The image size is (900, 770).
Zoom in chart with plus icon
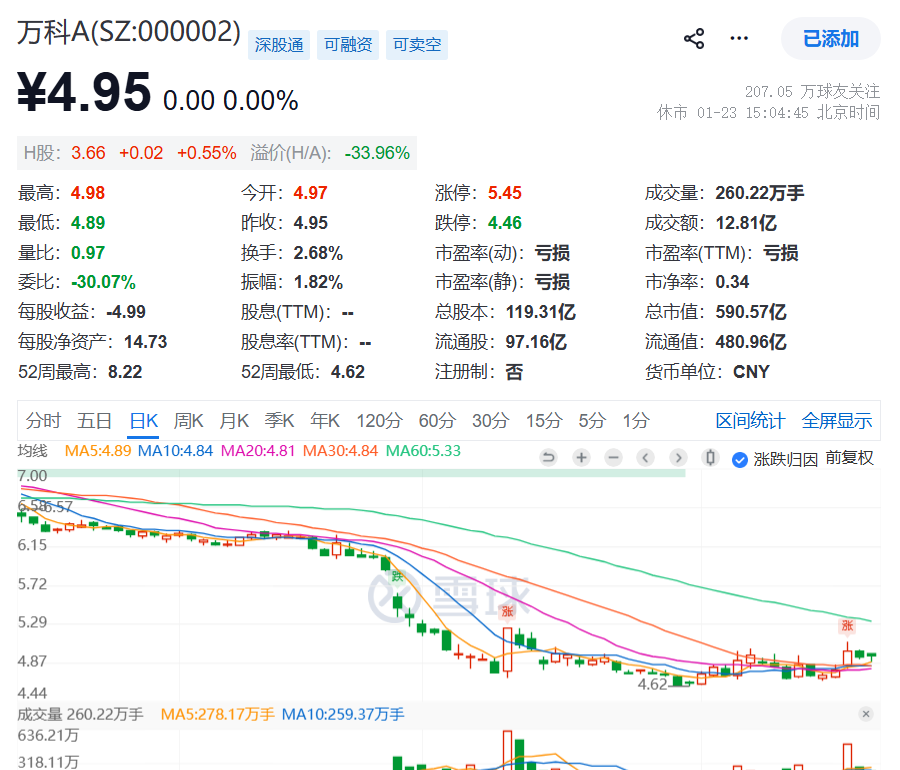[581, 458]
